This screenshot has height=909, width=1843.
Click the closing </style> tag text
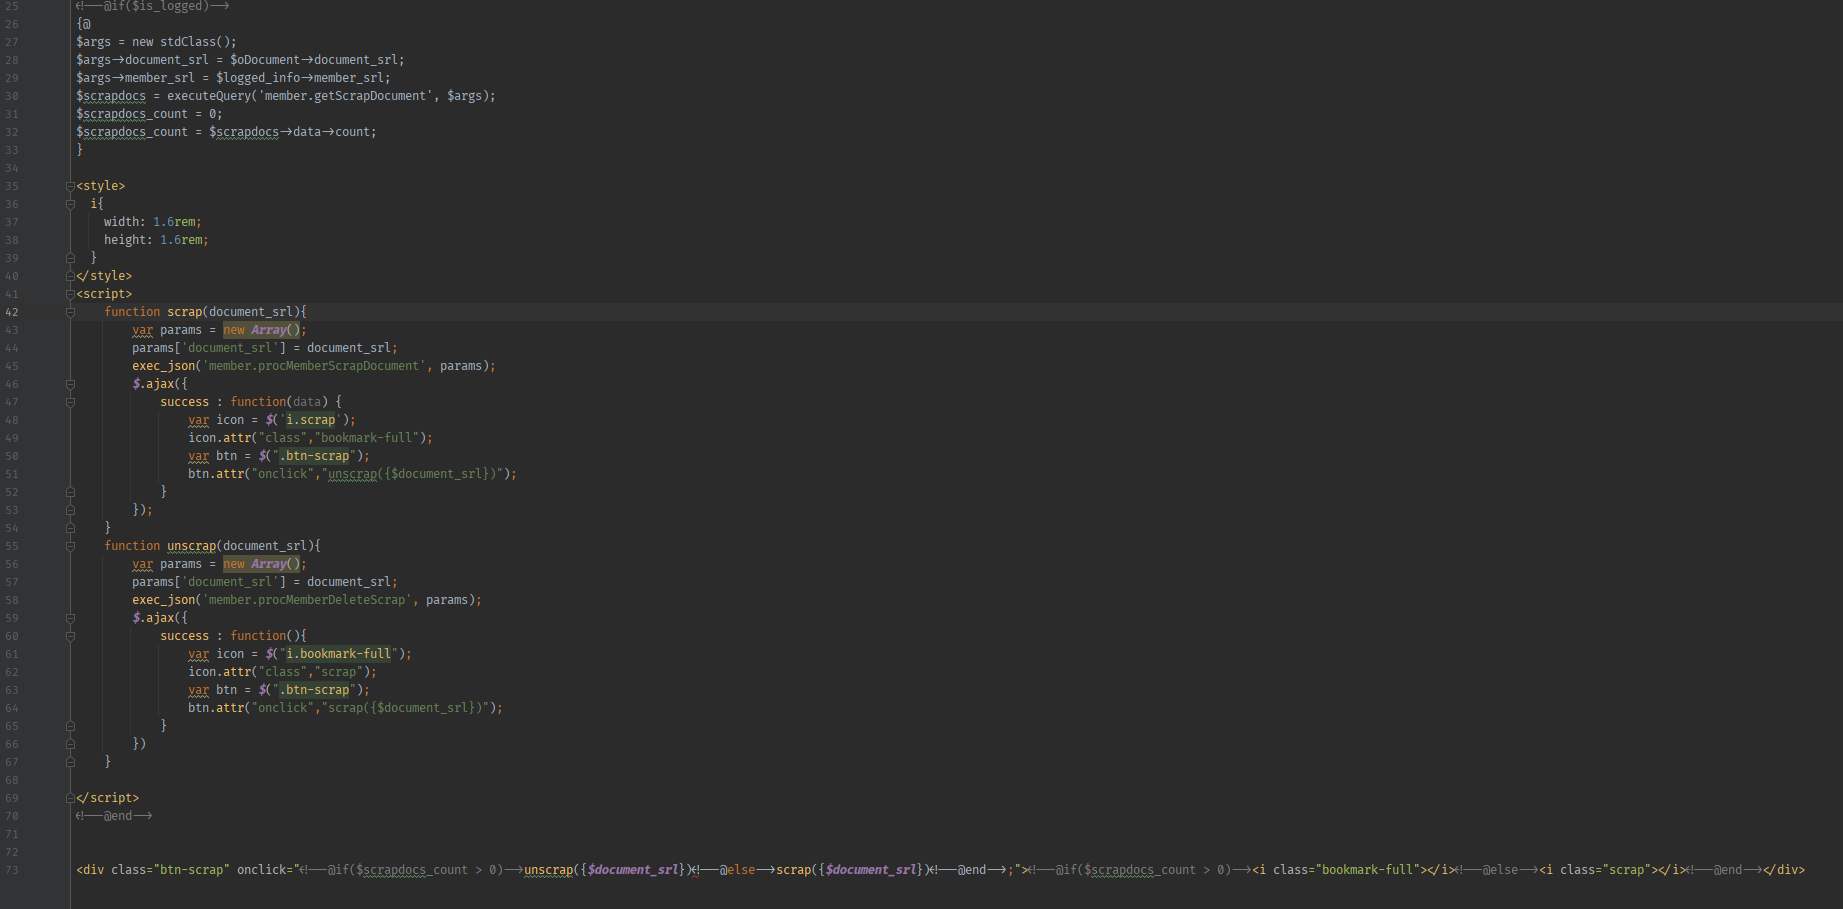(104, 276)
